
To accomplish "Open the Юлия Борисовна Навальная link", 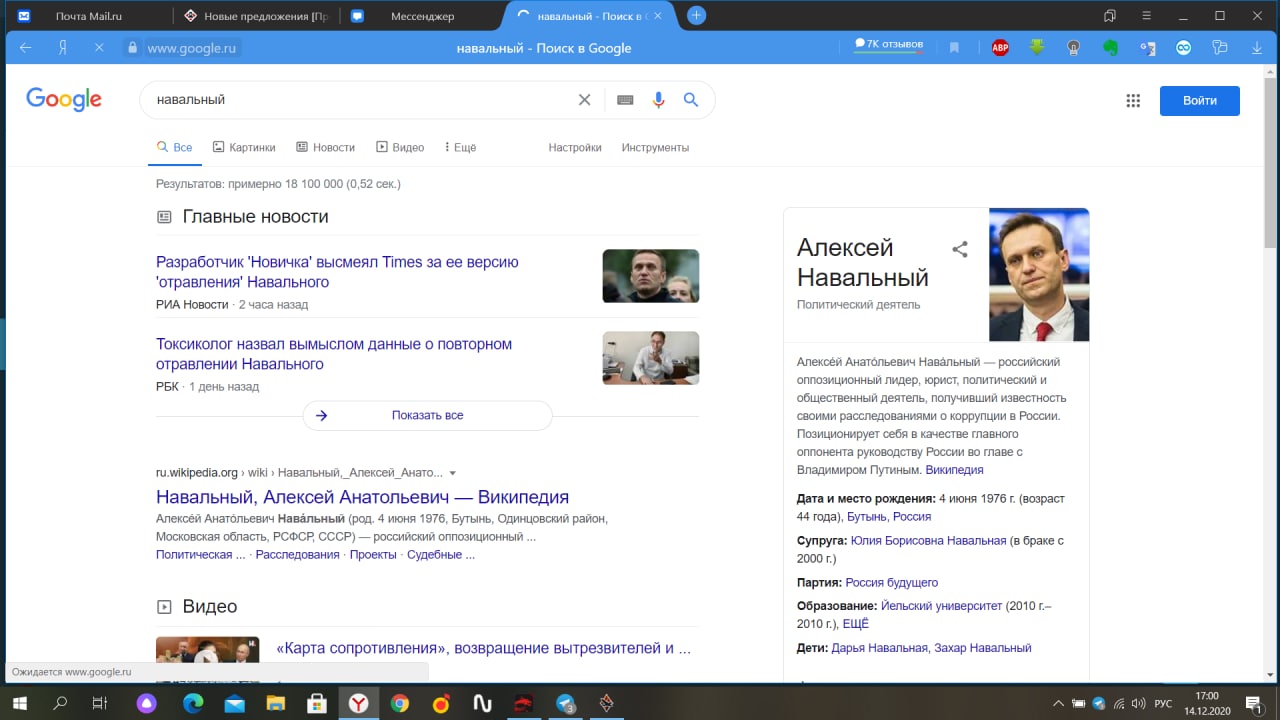I will pyautogui.click(x=928, y=540).
